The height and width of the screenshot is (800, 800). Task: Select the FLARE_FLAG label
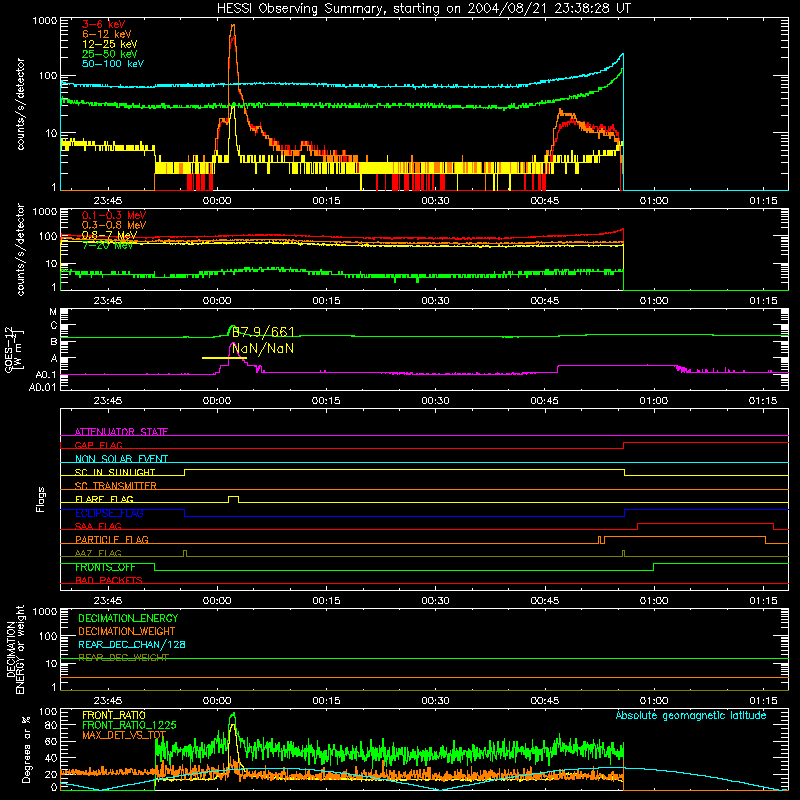click(x=104, y=499)
